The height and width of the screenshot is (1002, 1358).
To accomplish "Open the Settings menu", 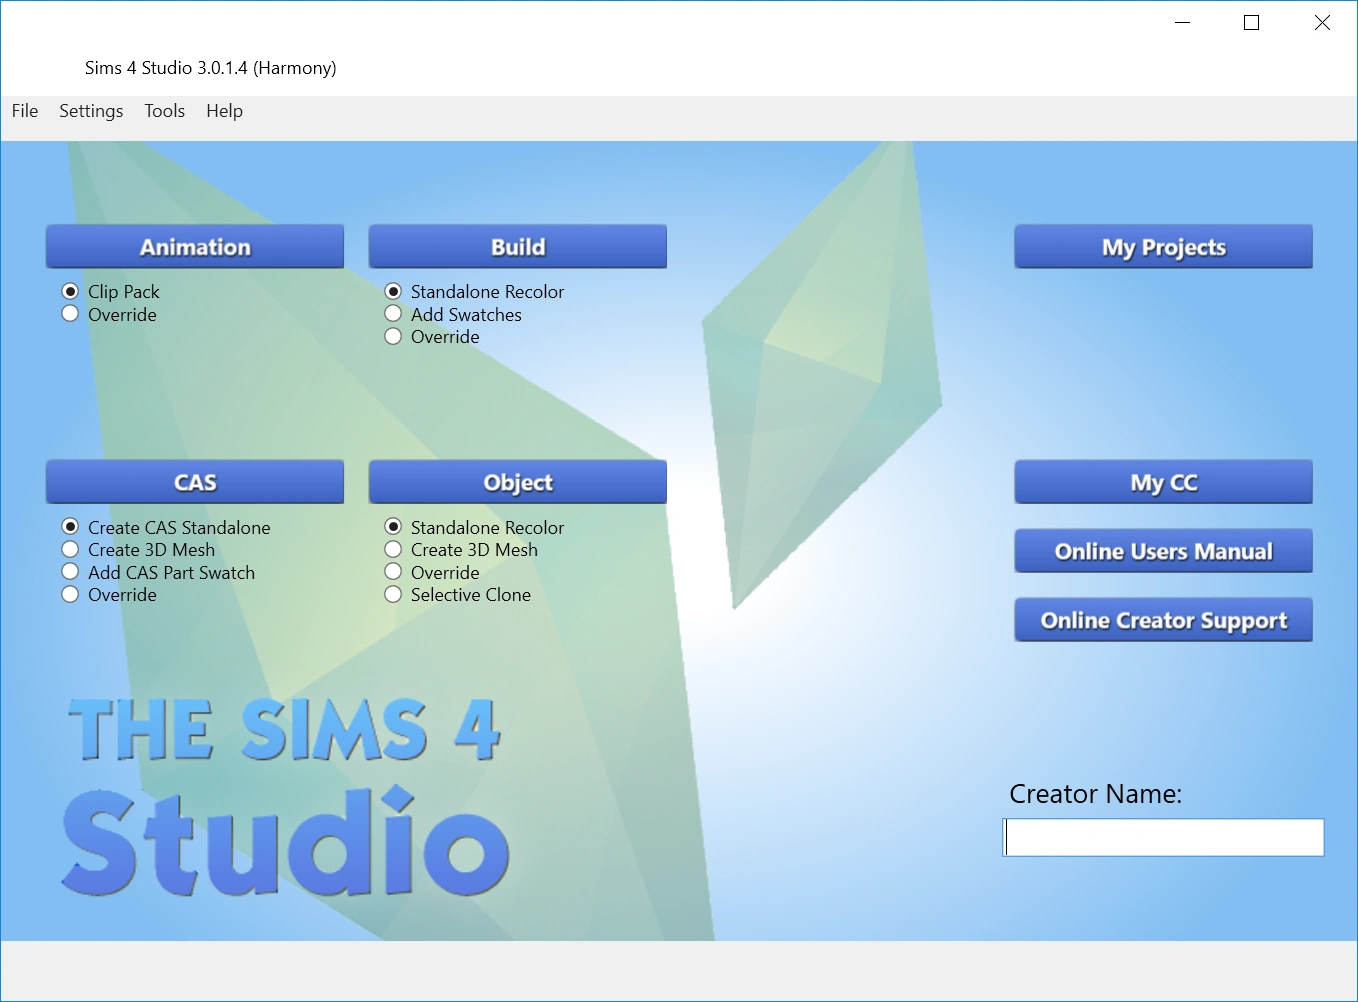I will [x=91, y=111].
